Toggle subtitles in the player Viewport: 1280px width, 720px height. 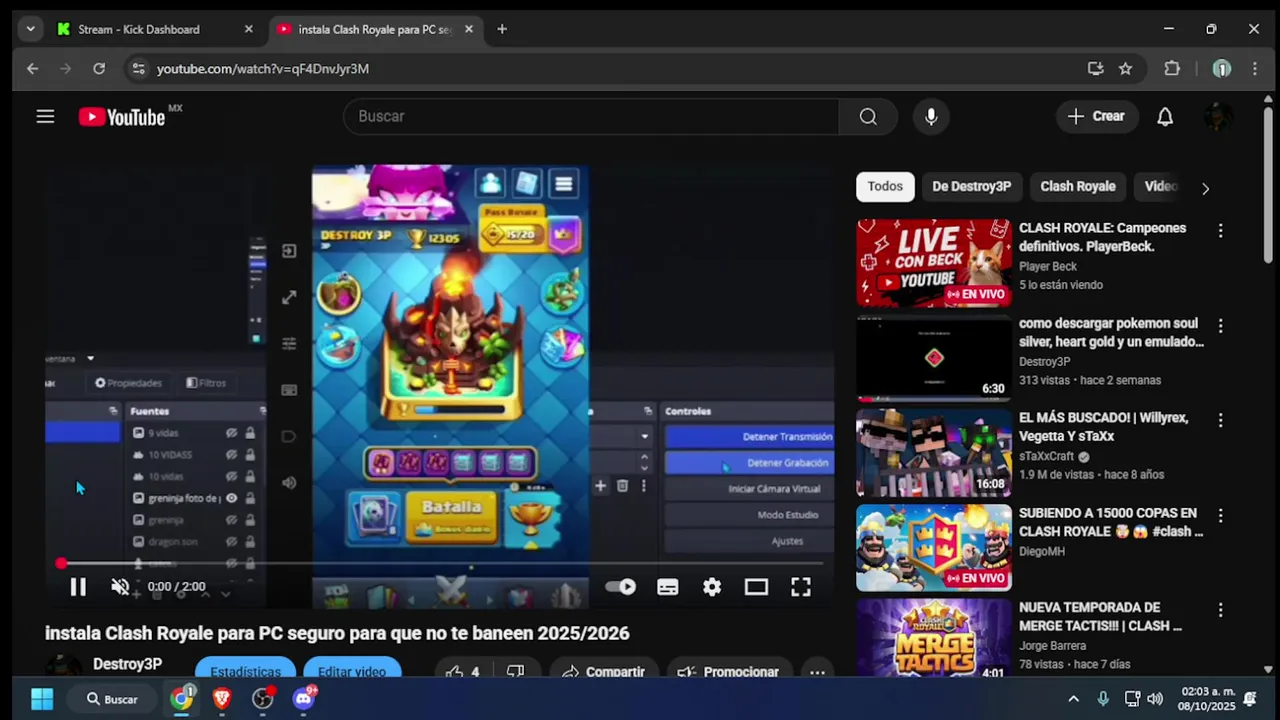click(668, 587)
